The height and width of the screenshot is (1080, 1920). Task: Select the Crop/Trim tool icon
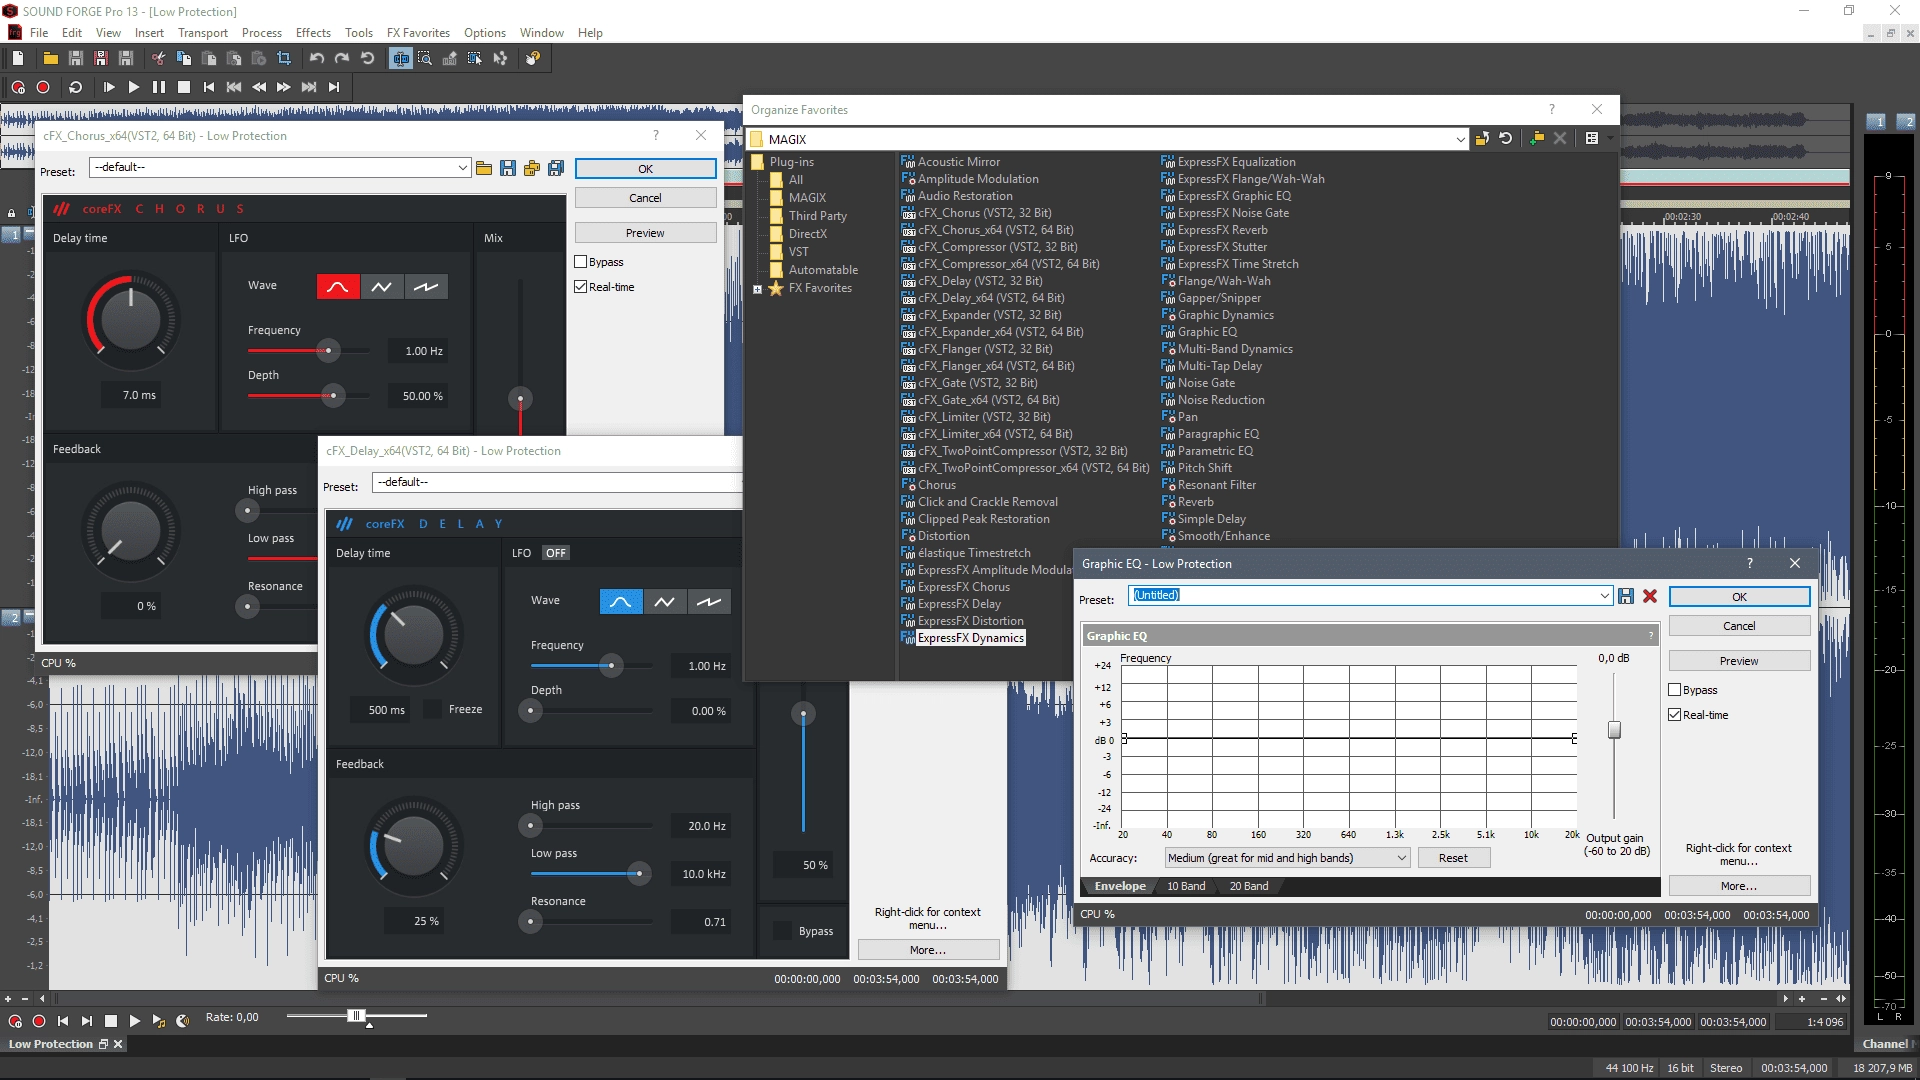[x=284, y=58]
